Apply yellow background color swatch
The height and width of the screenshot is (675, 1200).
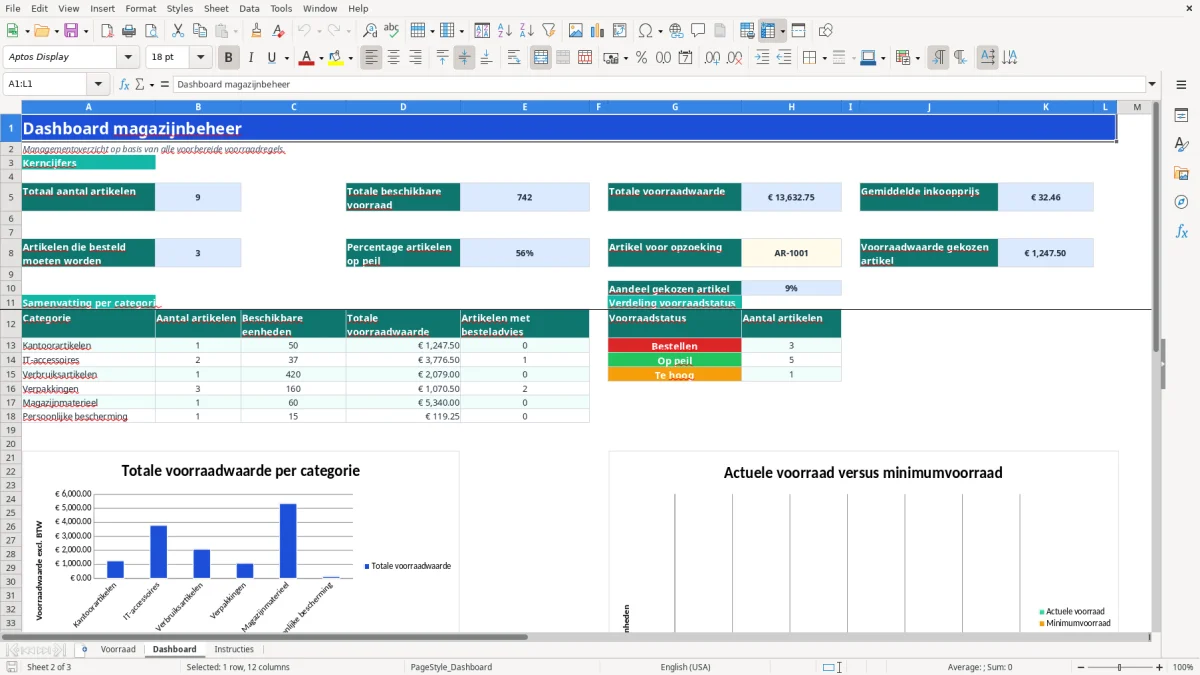336,57
